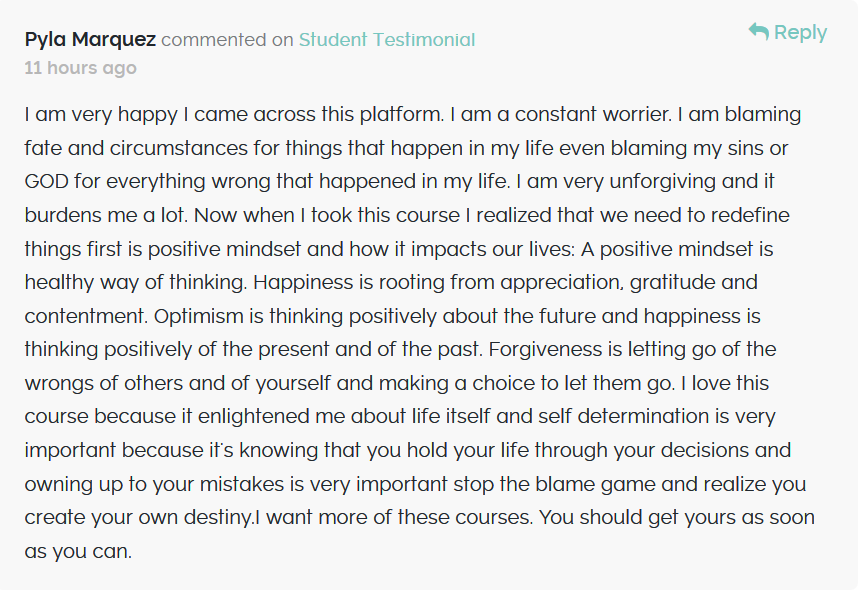Click the '11 hours ago' timestamp
The height and width of the screenshot is (593, 861).
(81, 68)
